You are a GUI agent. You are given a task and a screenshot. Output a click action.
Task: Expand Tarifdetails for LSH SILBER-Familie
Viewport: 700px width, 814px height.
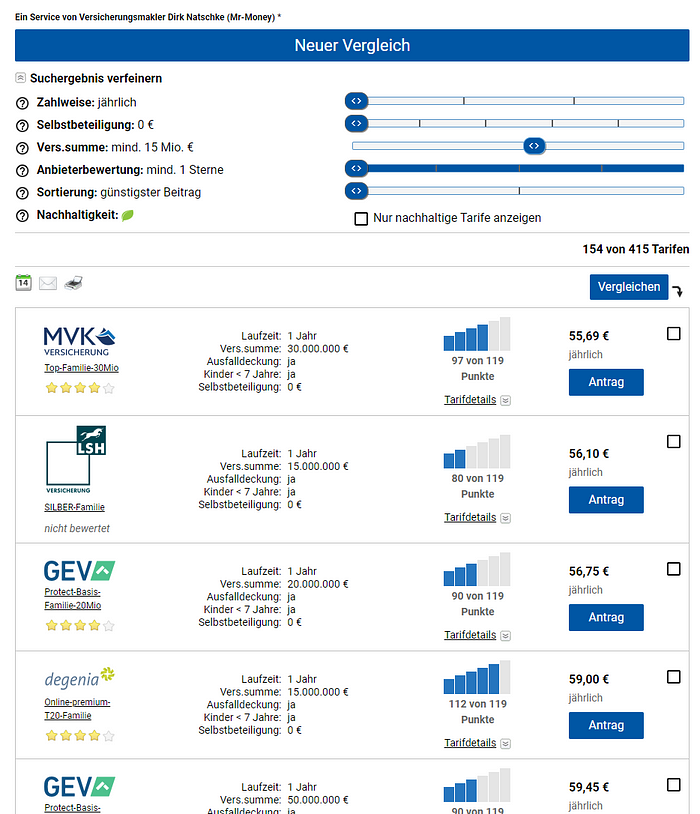(477, 518)
